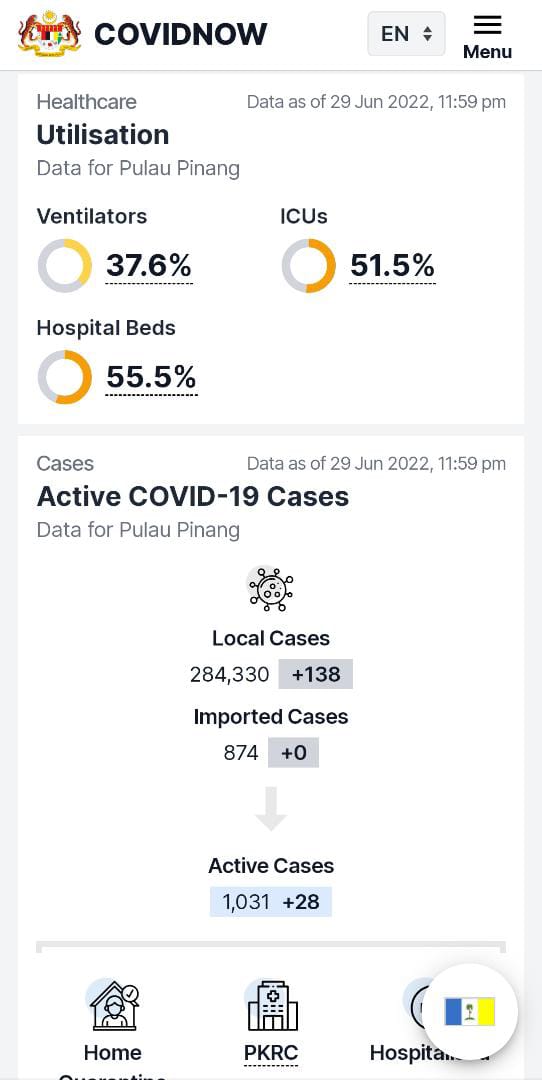Click the 51.5% ICU utilisation value
Viewport: 542px width, 1080px height.
pyautogui.click(x=393, y=266)
